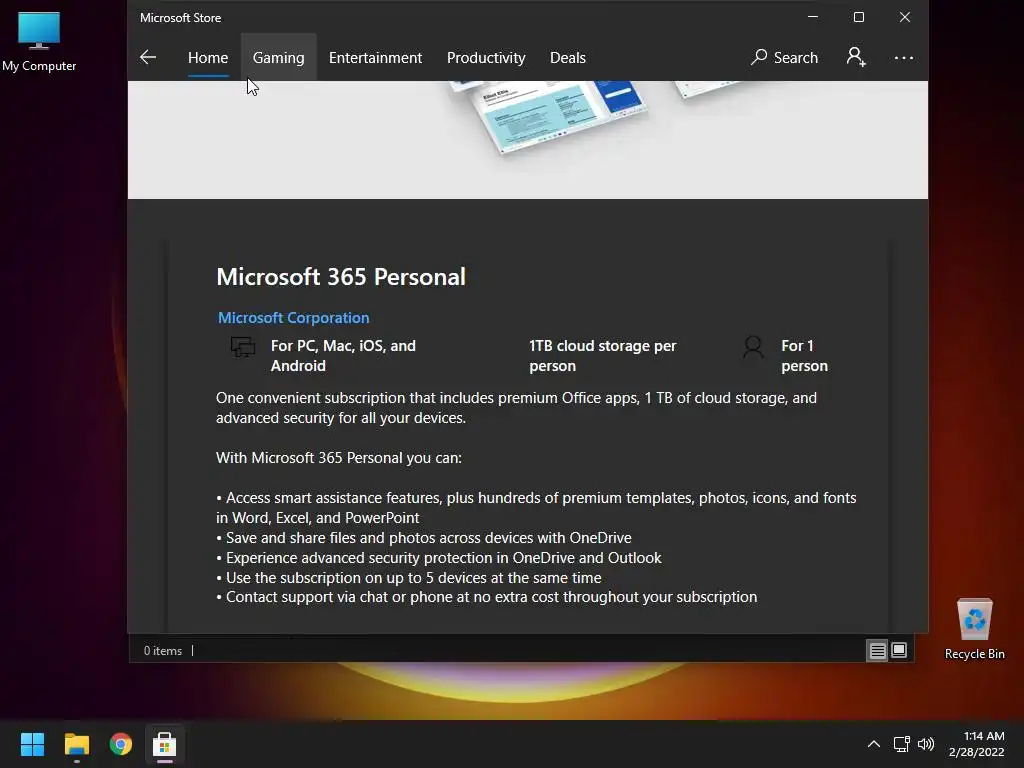The width and height of the screenshot is (1024, 768).
Task: Open the Home tab
Action: [x=208, y=57]
